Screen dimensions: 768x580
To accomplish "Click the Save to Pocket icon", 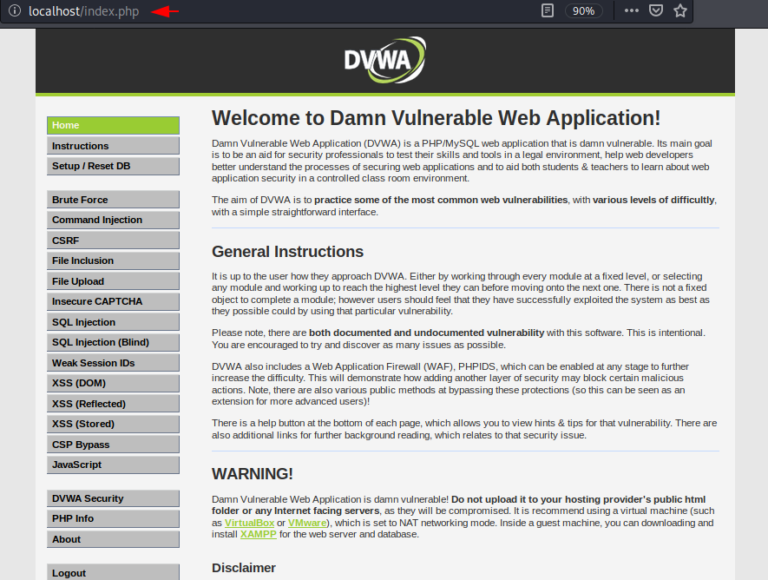I will tap(656, 11).
